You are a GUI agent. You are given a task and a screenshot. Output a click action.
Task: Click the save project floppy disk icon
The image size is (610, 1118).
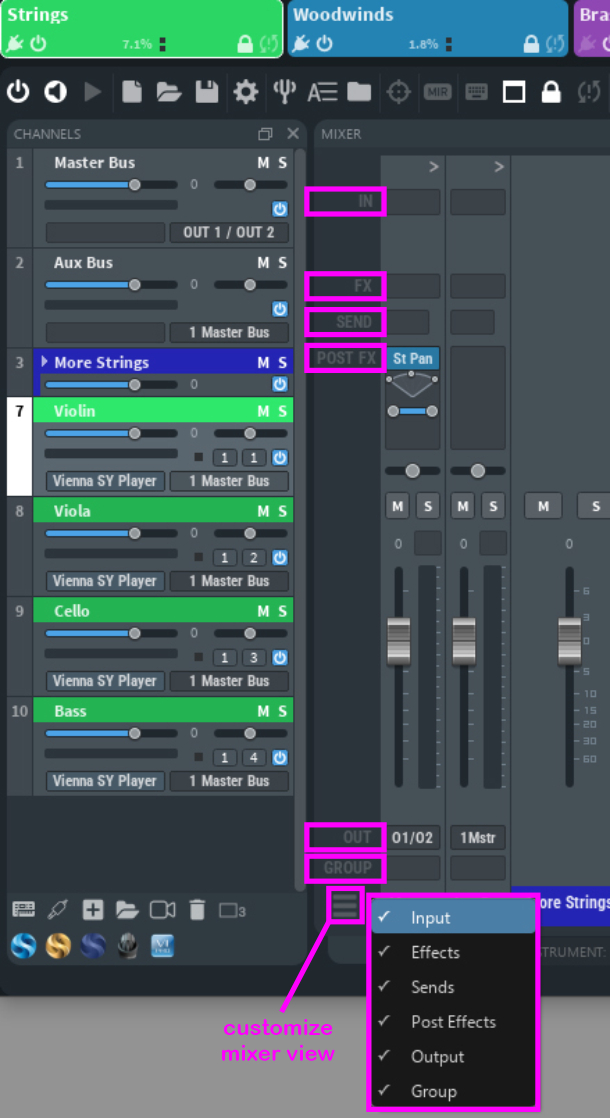[207, 93]
